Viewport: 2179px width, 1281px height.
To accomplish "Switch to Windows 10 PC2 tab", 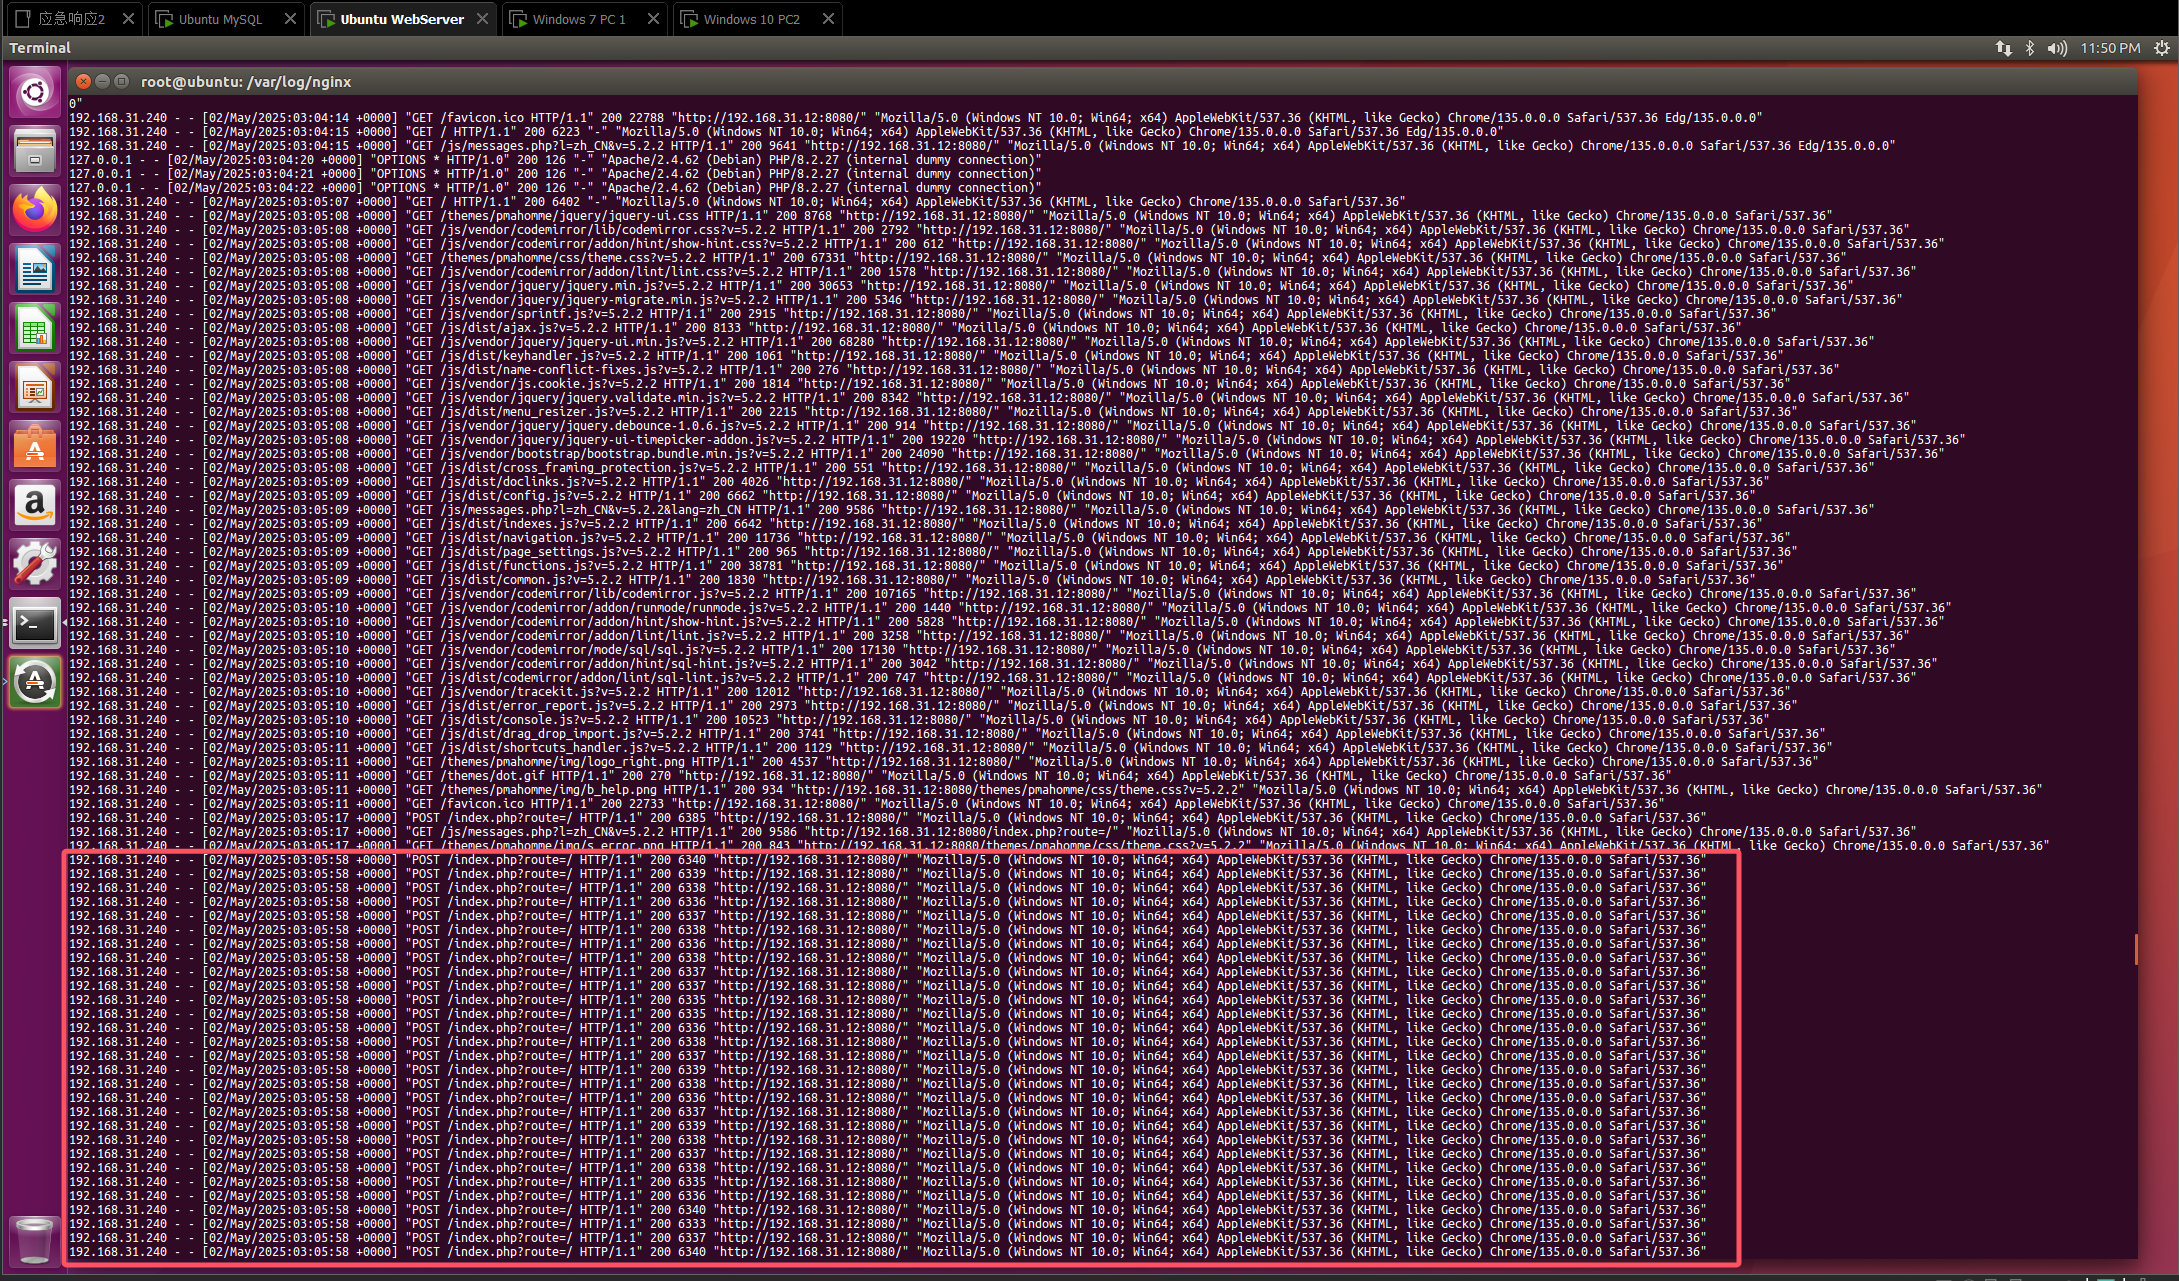I will pos(751,19).
